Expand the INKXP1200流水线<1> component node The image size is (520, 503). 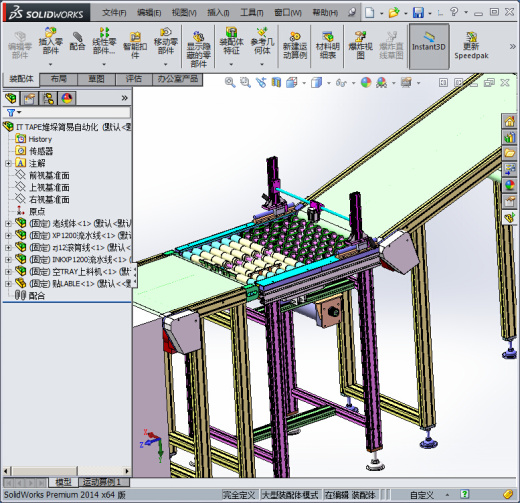[8, 260]
